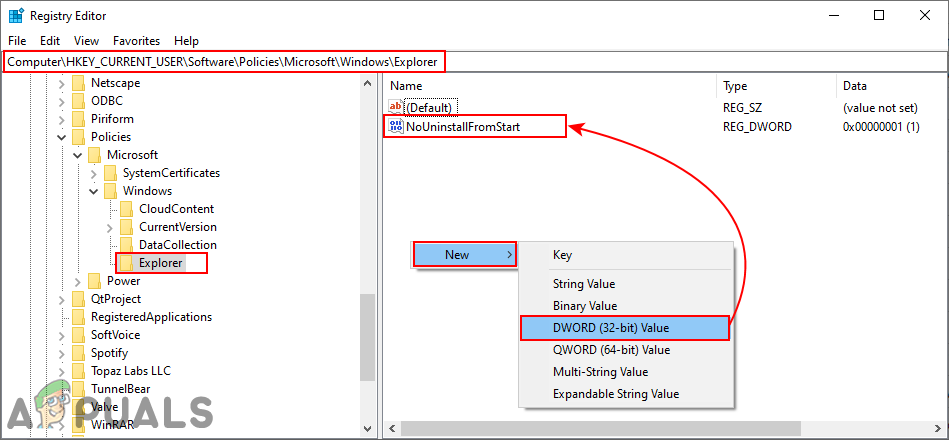Select the Explorer key in tree
This screenshot has height=440, width=949.
(x=160, y=263)
